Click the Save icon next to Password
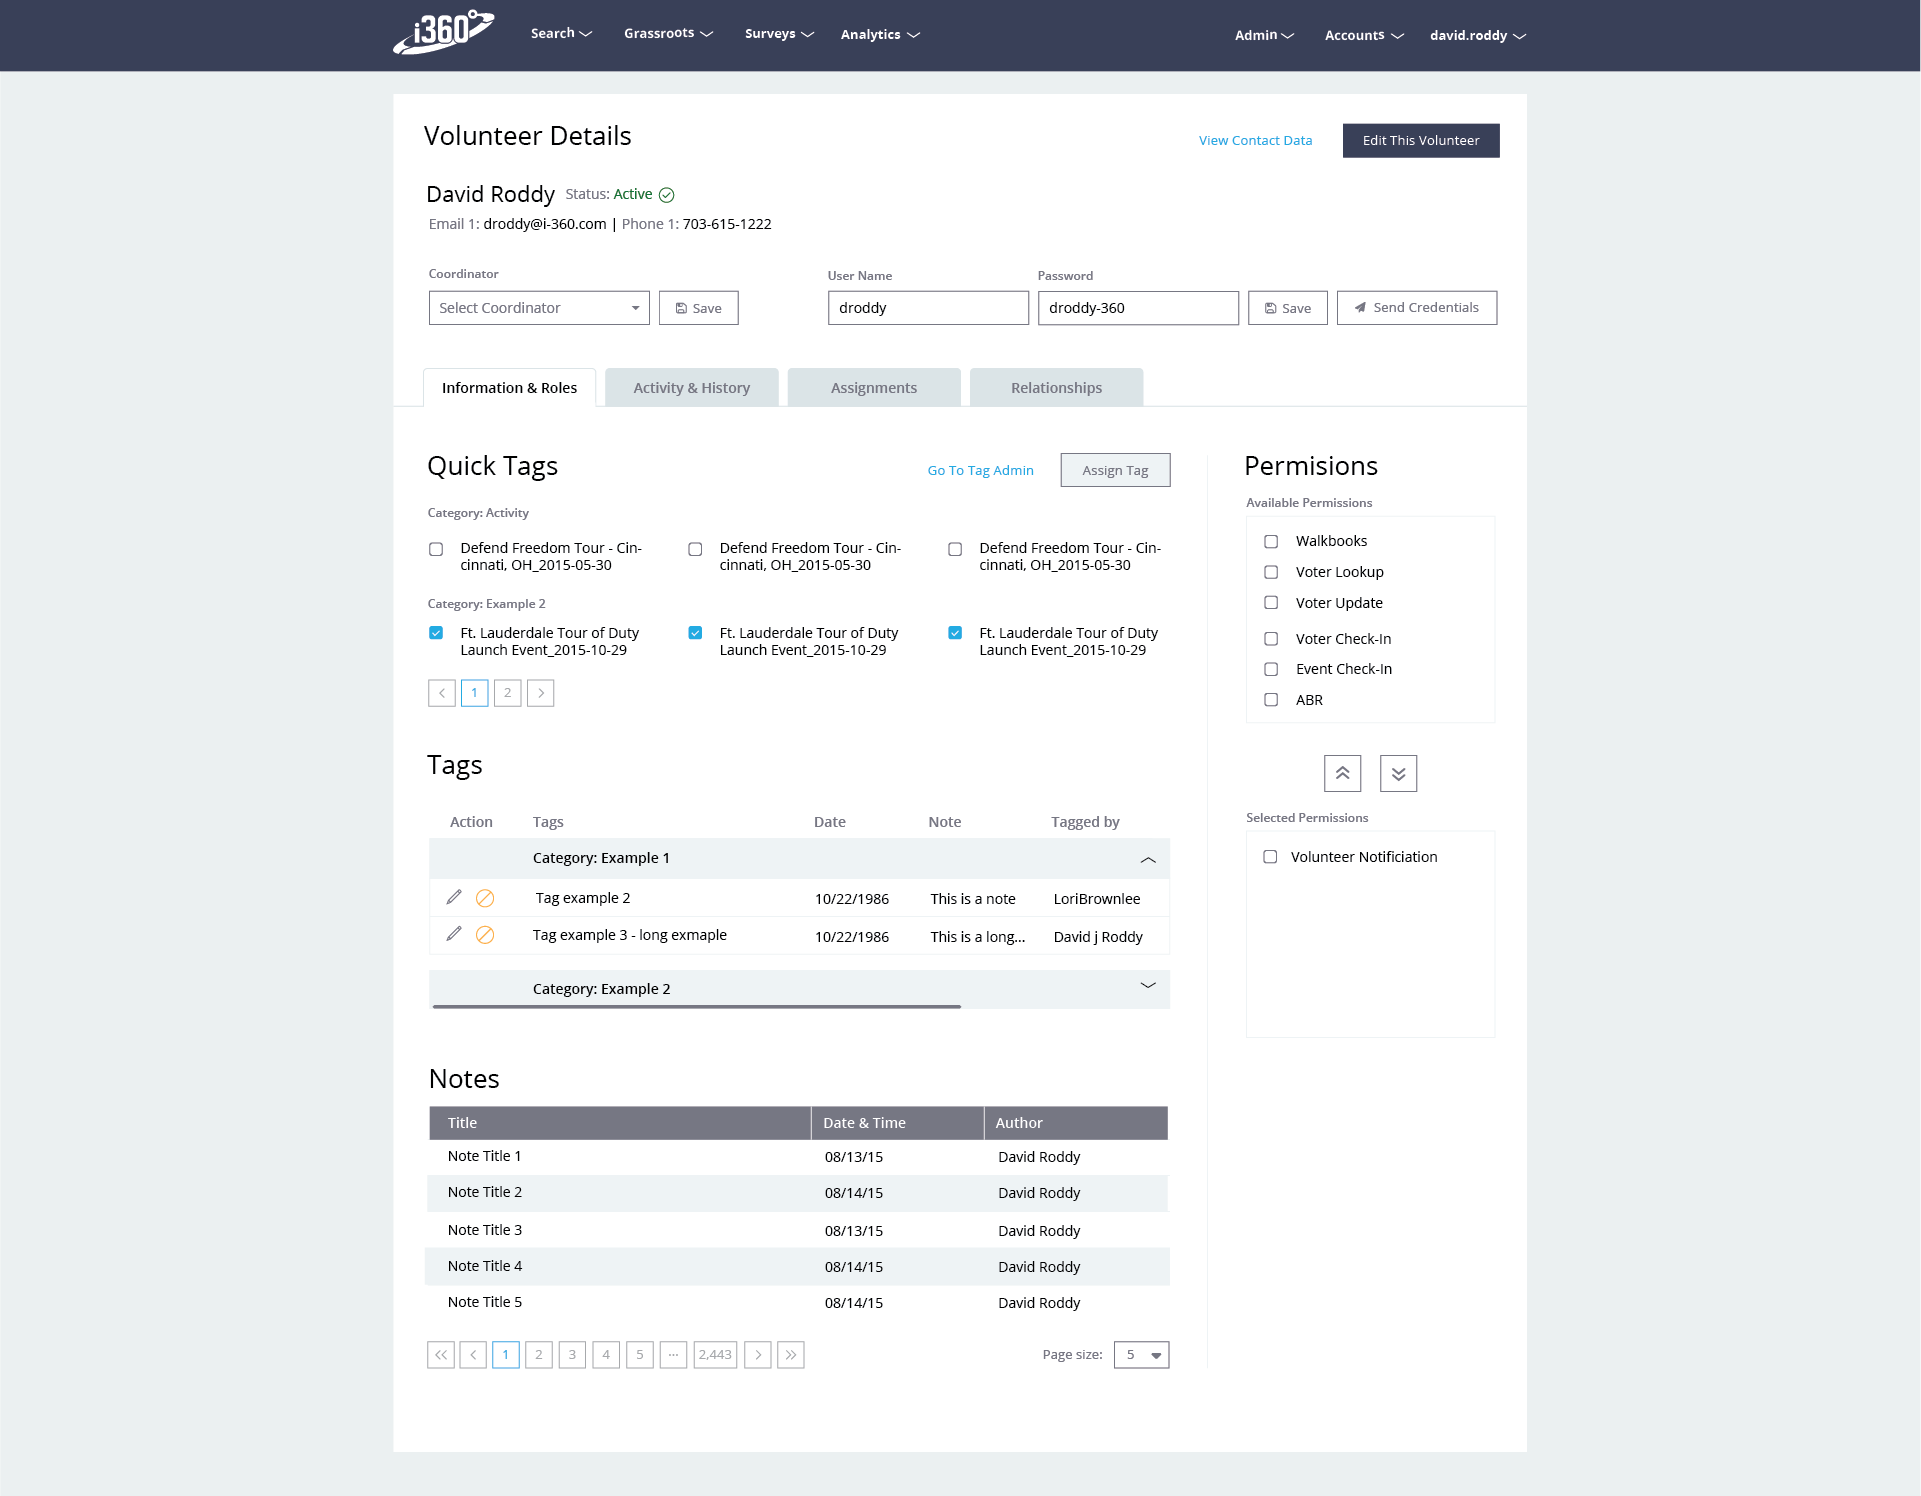 [1288, 307]
